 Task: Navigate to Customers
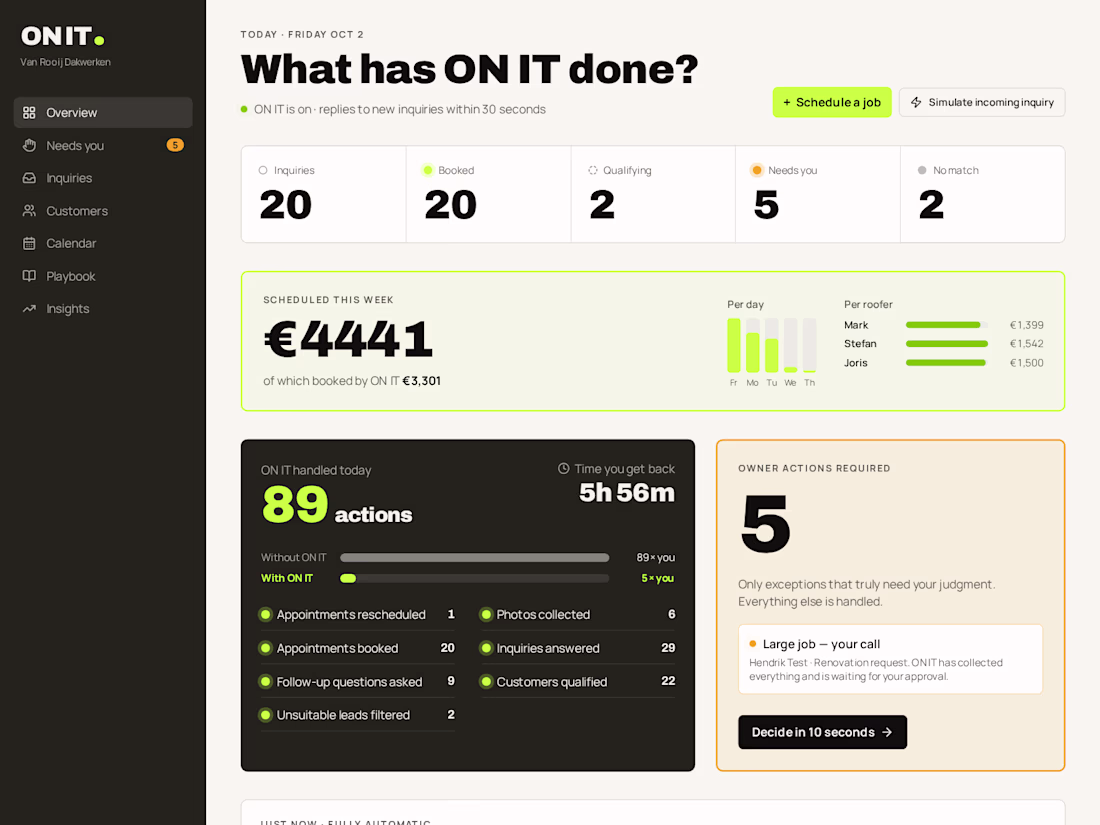pos(103,210)
